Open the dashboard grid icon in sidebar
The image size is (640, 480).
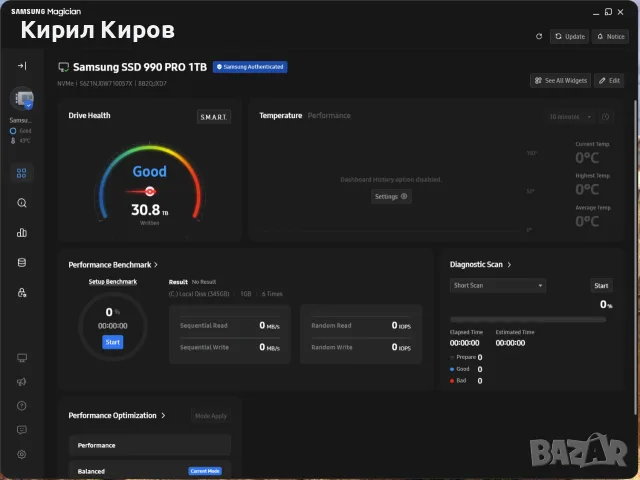pyautogui.click(x=22, y=173)
